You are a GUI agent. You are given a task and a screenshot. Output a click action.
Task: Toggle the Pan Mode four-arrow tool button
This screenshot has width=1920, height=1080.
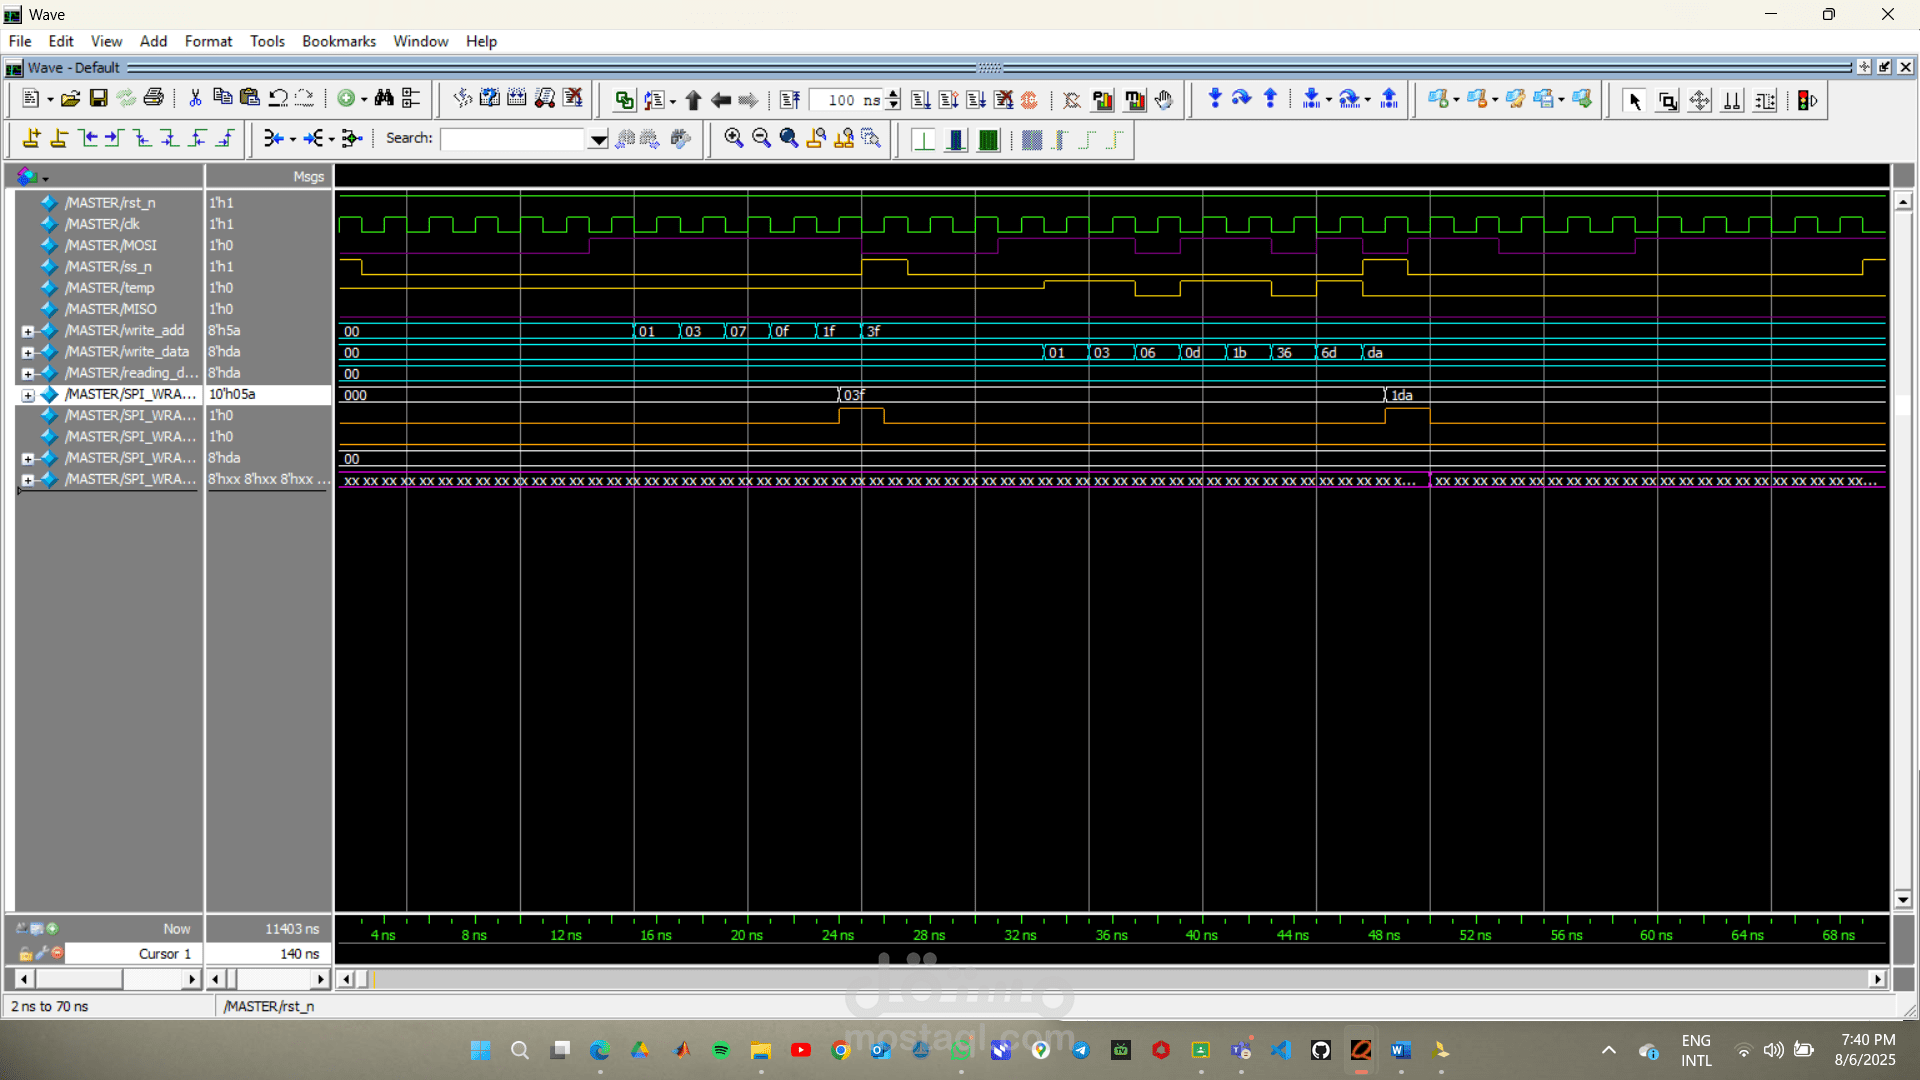pyautogui.click(x=1699, y=100)
